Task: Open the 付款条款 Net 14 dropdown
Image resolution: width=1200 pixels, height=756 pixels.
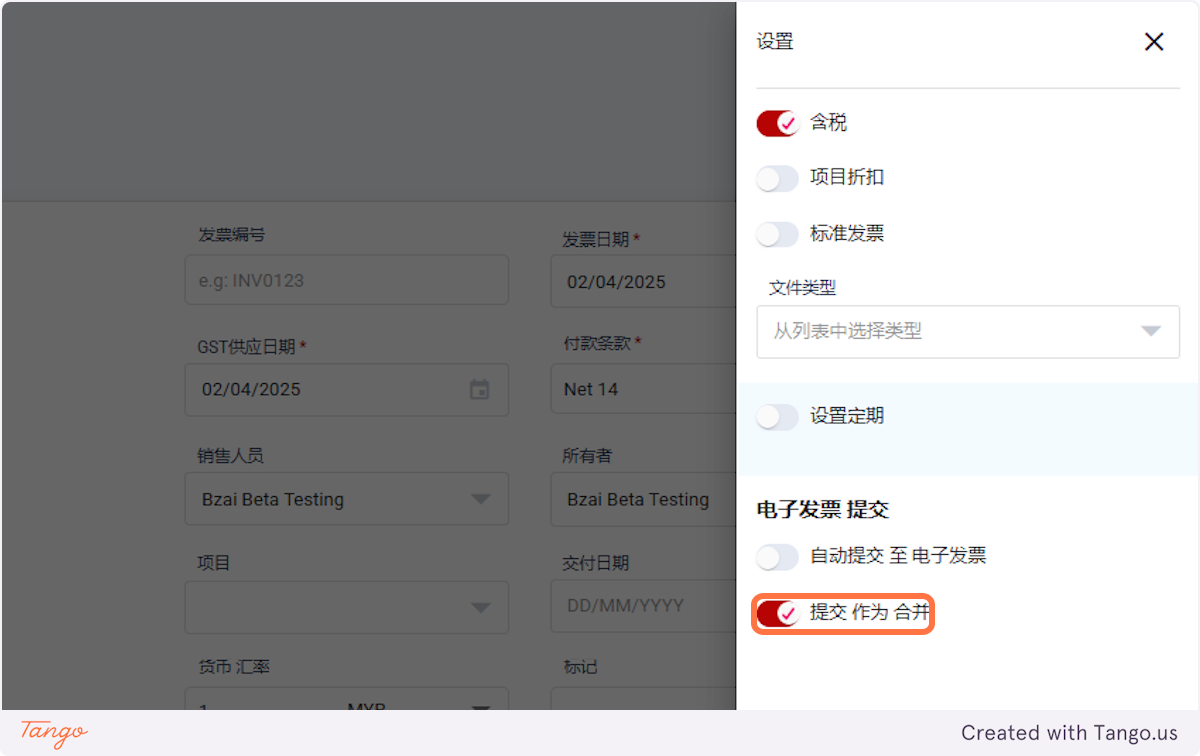Action: click(643, 390)
